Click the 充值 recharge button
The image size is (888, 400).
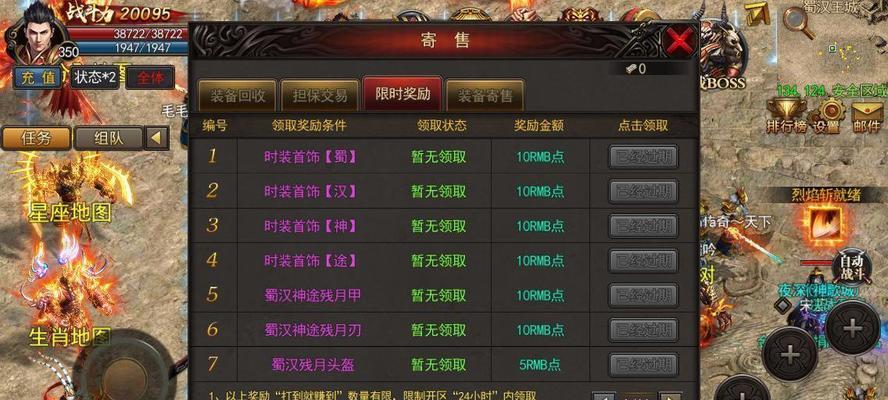pyautogui.click(x=38, y=78)
